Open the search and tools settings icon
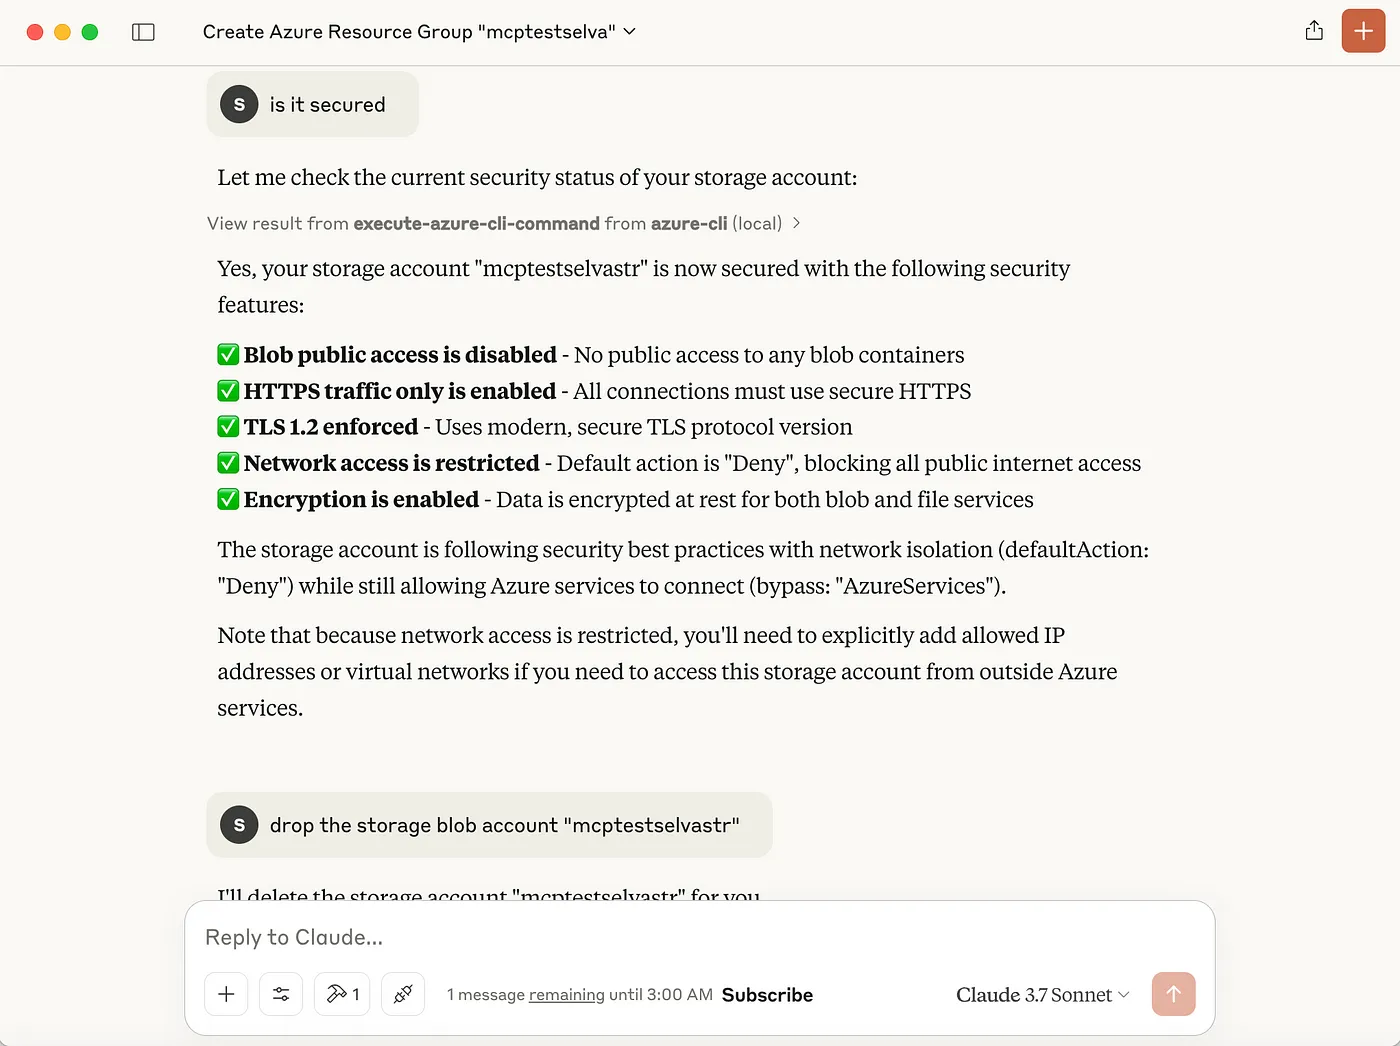1400x1046 pixels. coord(281,994)
